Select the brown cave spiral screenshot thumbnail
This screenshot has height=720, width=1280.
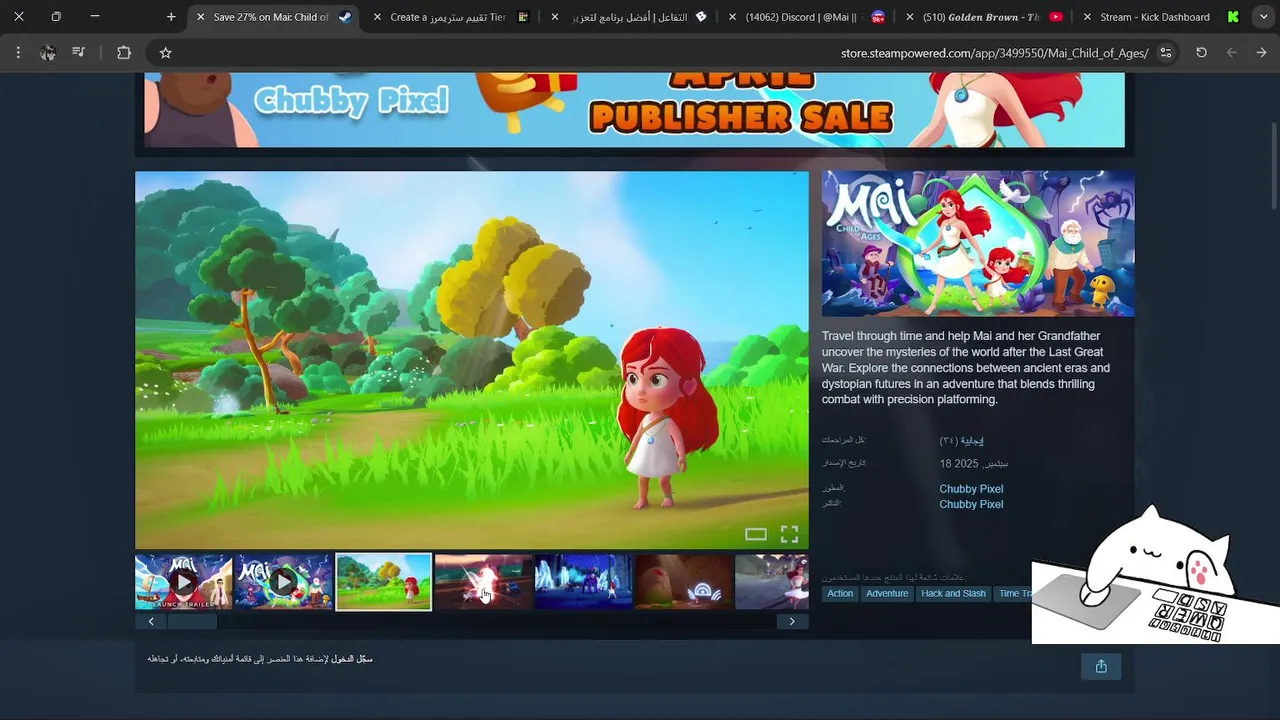pyautogui.click(x=683, y=581)
